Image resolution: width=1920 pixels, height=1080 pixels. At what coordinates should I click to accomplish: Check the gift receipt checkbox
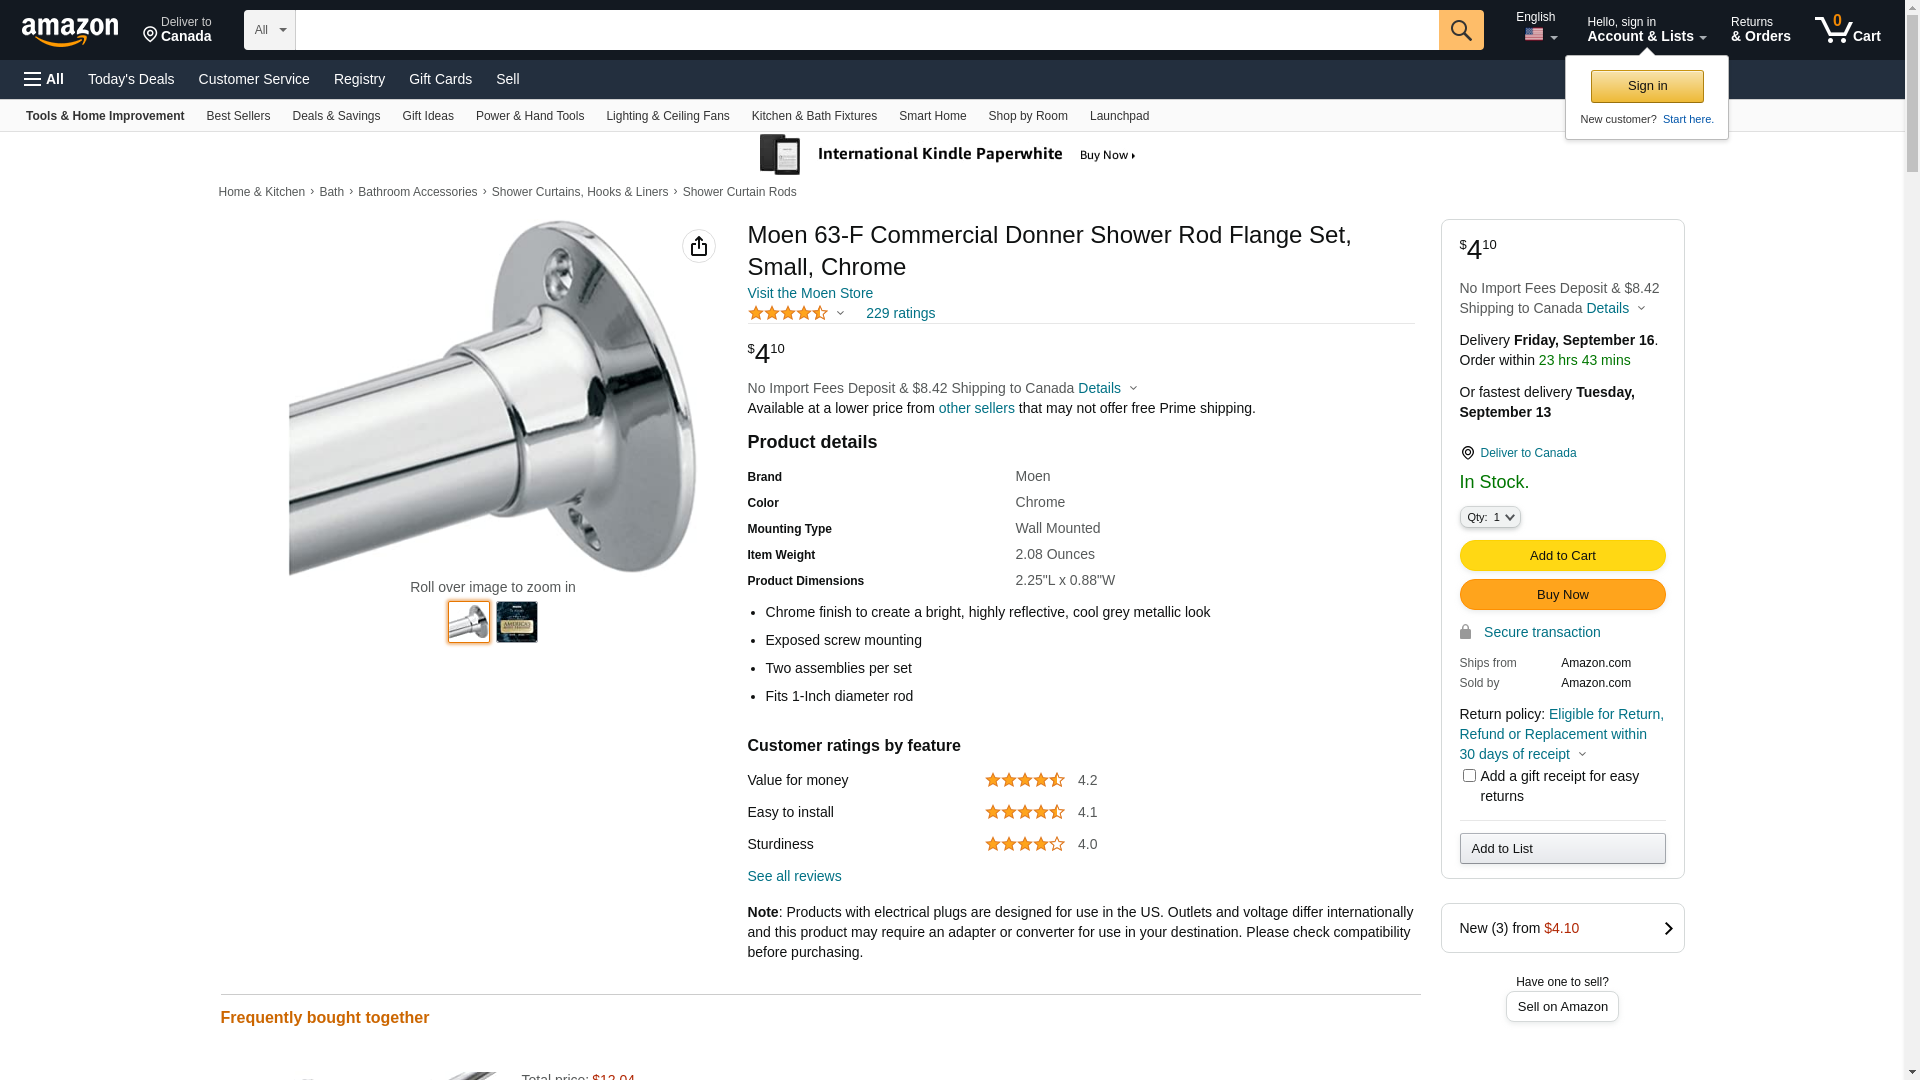(1469, 776)
